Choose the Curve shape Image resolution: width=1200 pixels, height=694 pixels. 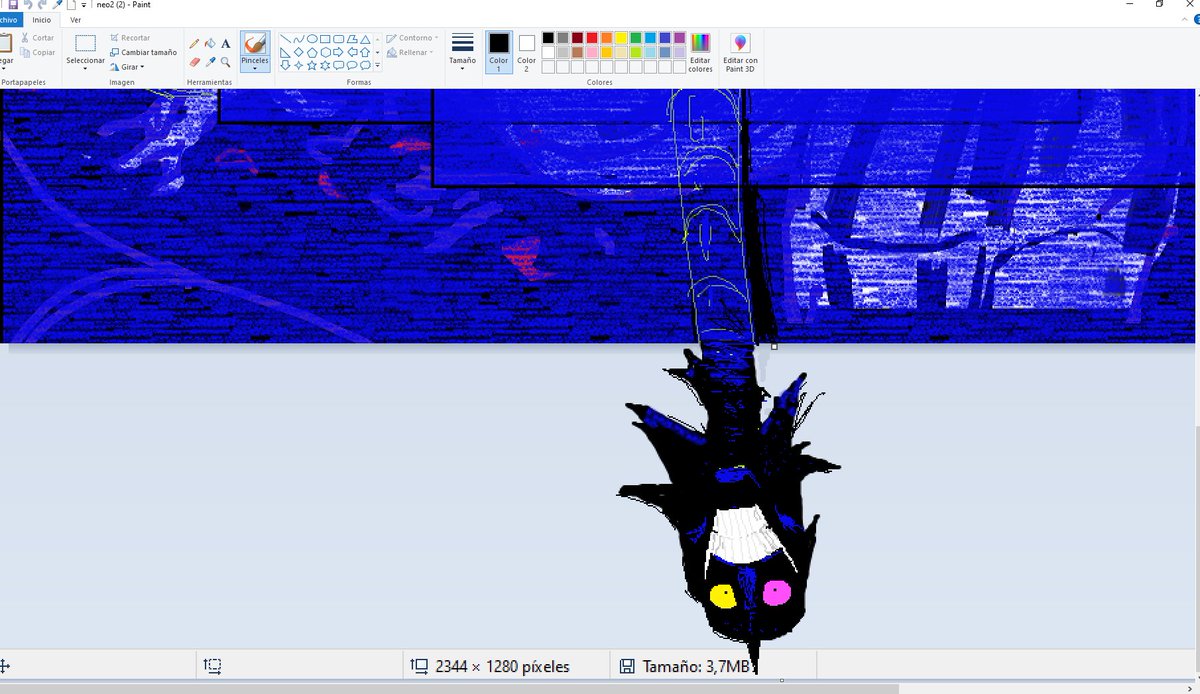point(299,39)
